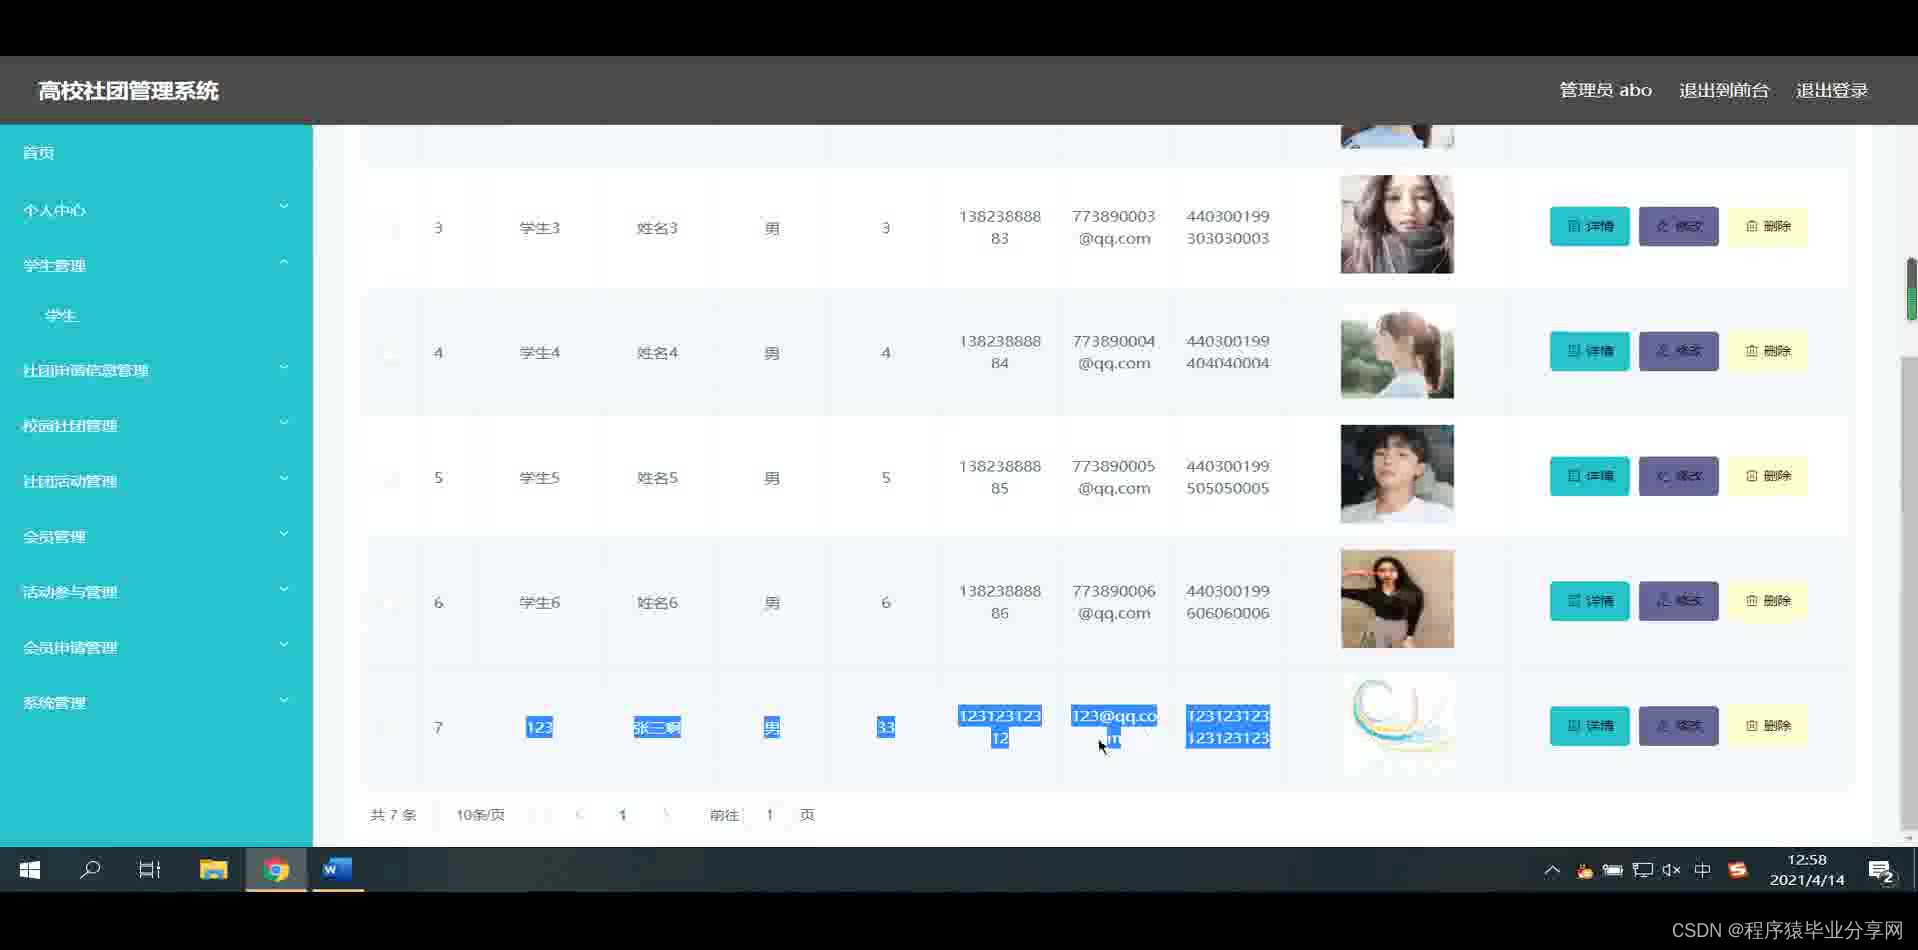Click 删除 for student 学生3
Image resolution: width=1918 pixels, height=950 pixels.
1767,226
